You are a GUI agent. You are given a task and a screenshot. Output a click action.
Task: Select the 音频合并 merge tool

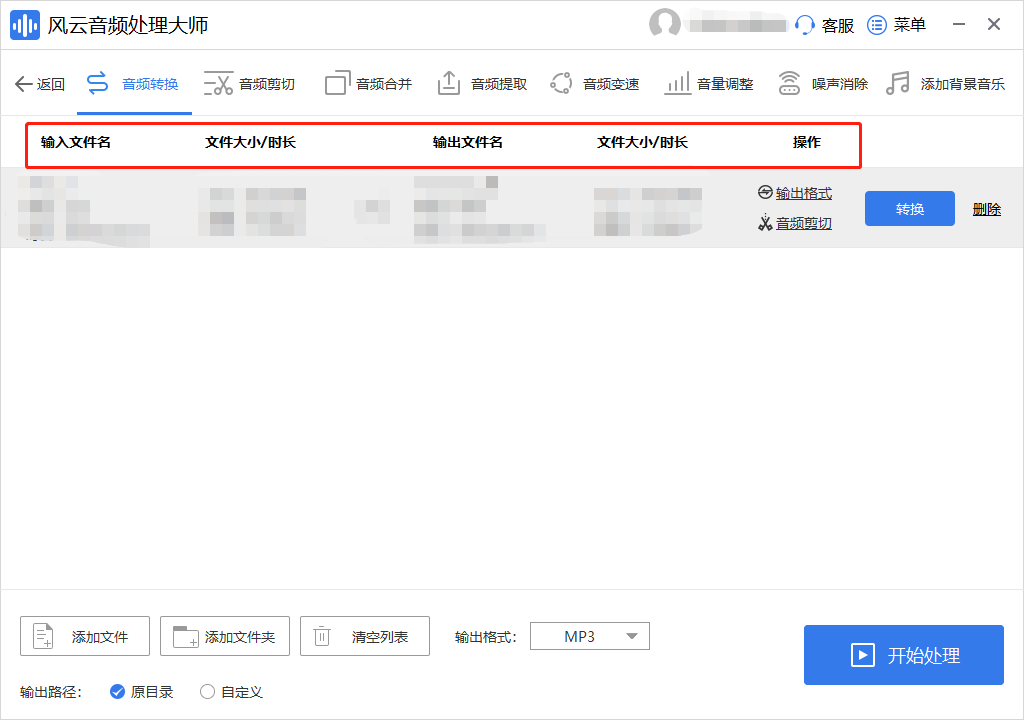point(368,85)
